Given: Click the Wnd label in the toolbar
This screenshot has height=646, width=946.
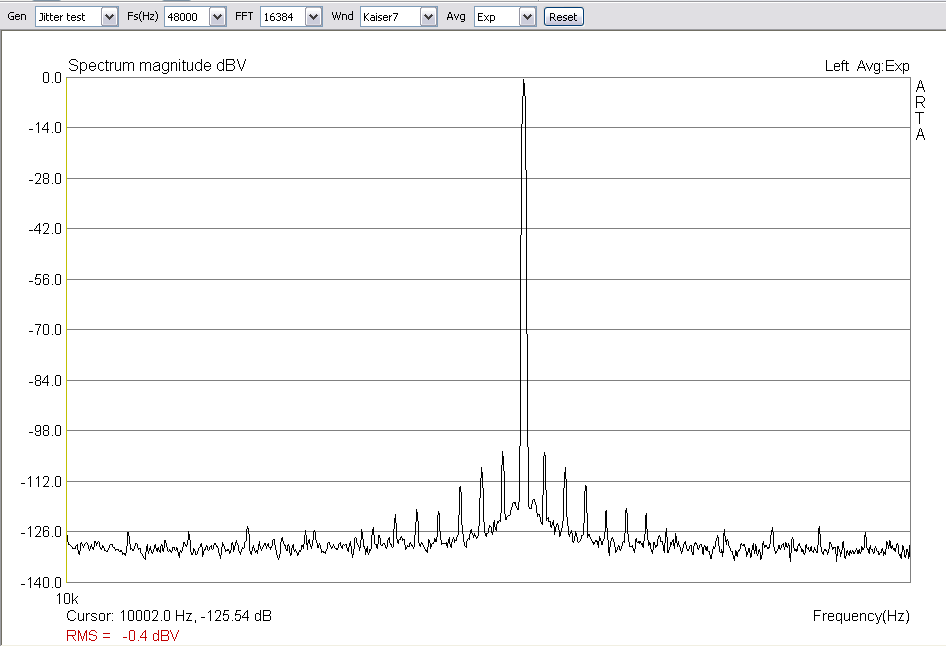Looking at the screenshot, I should [x=342, y=16].
